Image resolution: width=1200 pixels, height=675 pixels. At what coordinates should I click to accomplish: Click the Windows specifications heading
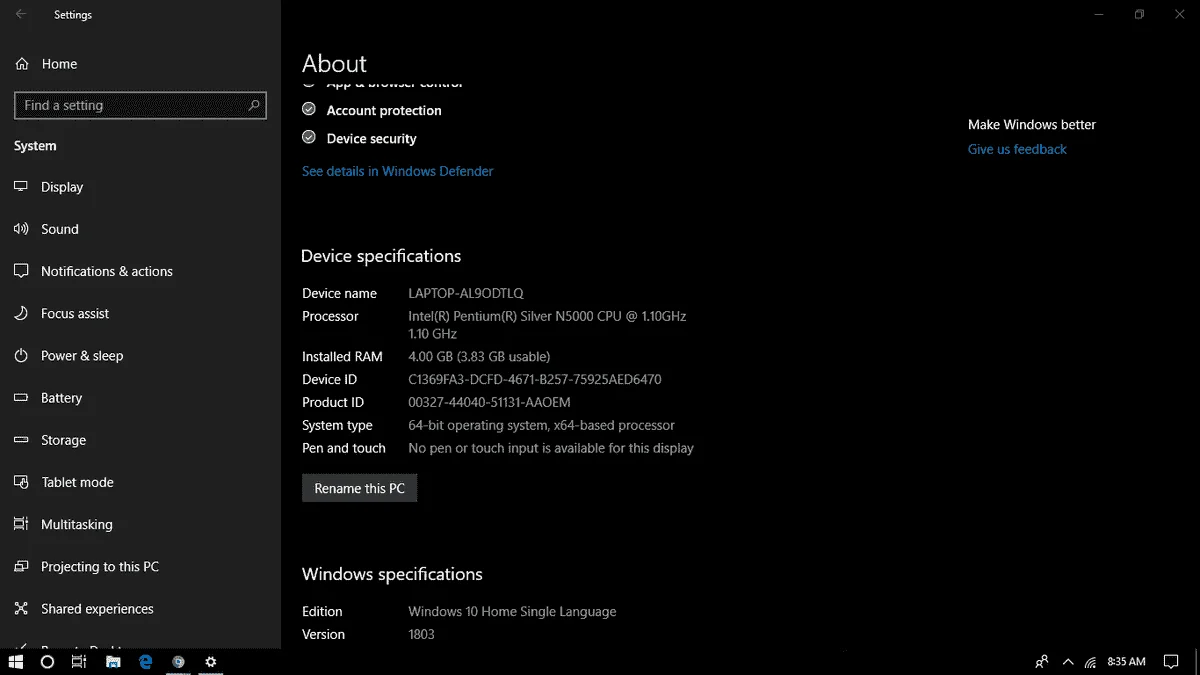(x=392, y=574)
